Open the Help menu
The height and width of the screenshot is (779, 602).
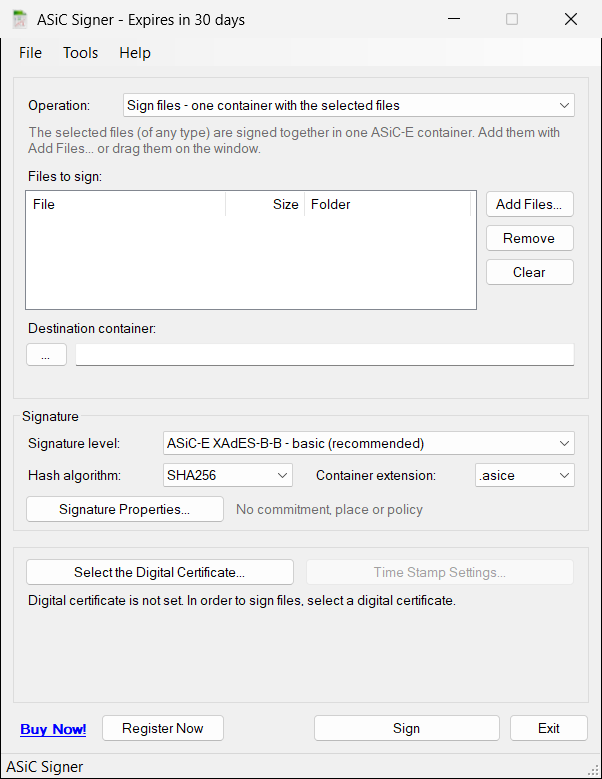135,53
